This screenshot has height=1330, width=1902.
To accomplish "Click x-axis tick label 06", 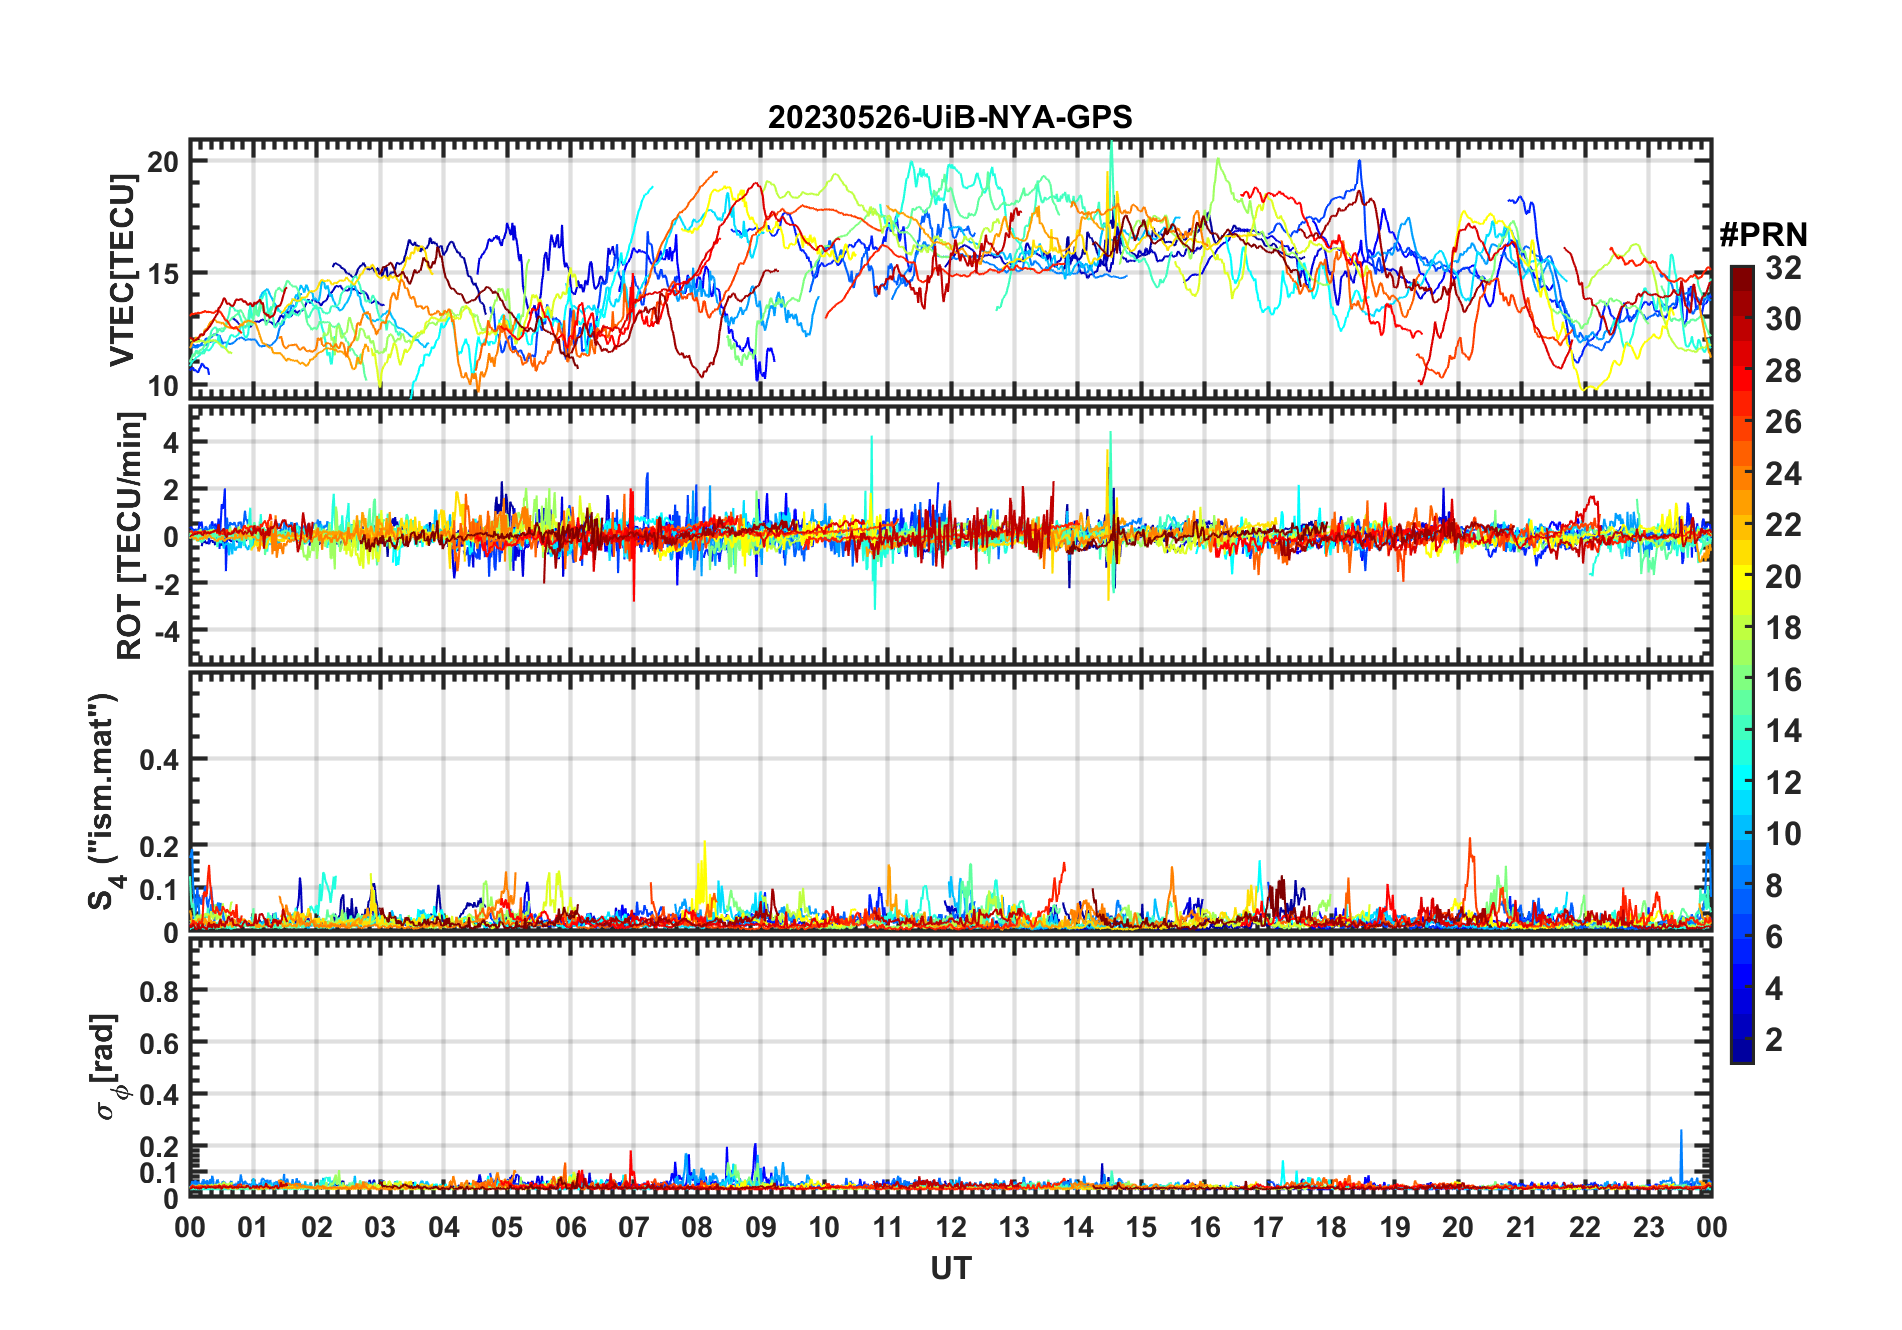I will pyautogui.click(x=570, y=1227).
